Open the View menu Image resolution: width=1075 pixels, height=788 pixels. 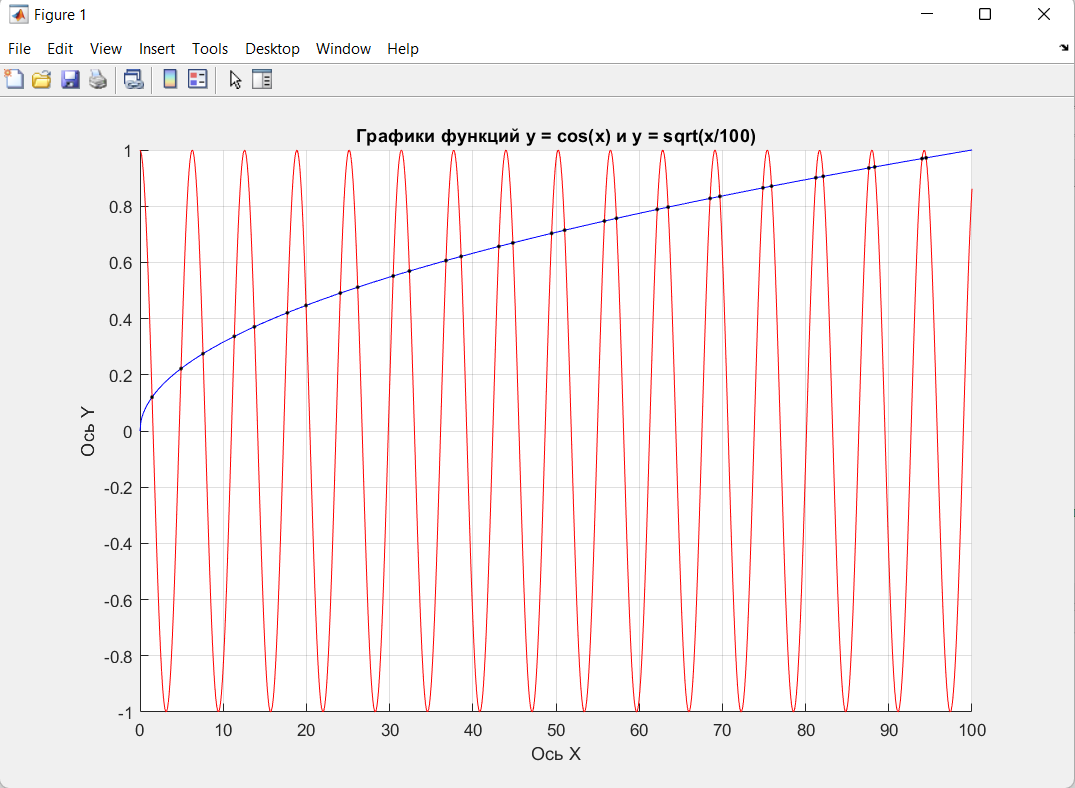(106, 49)
